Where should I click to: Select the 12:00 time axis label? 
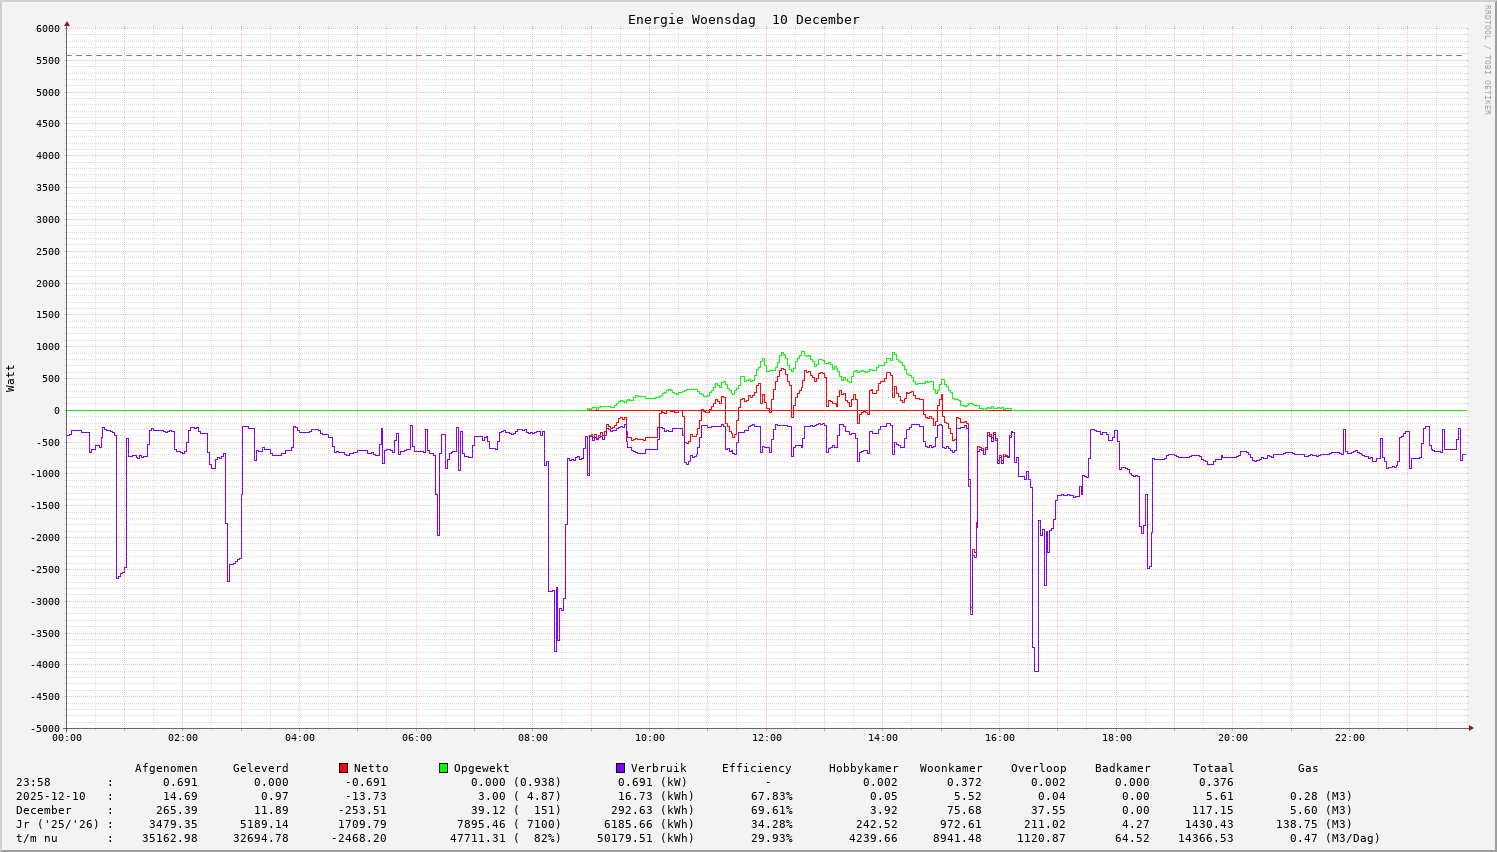pos(766,738)
